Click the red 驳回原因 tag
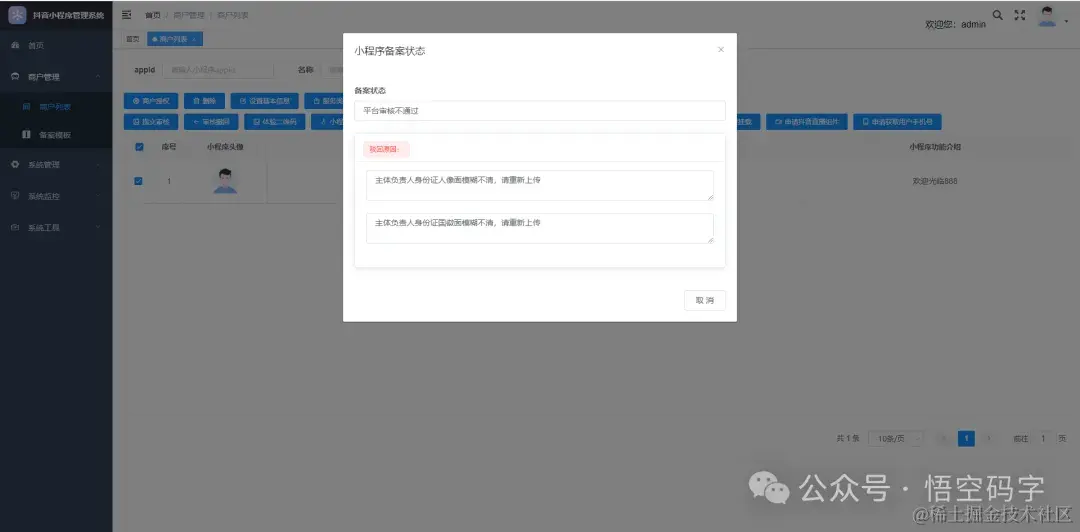1080x532 pixels. point(386,149)
